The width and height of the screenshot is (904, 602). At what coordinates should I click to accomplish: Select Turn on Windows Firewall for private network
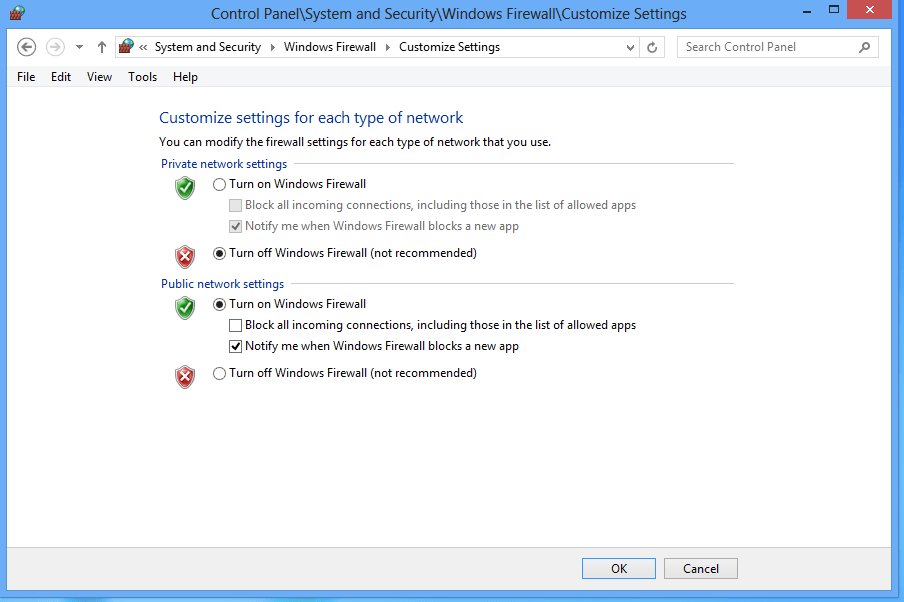tap(220, 184)
